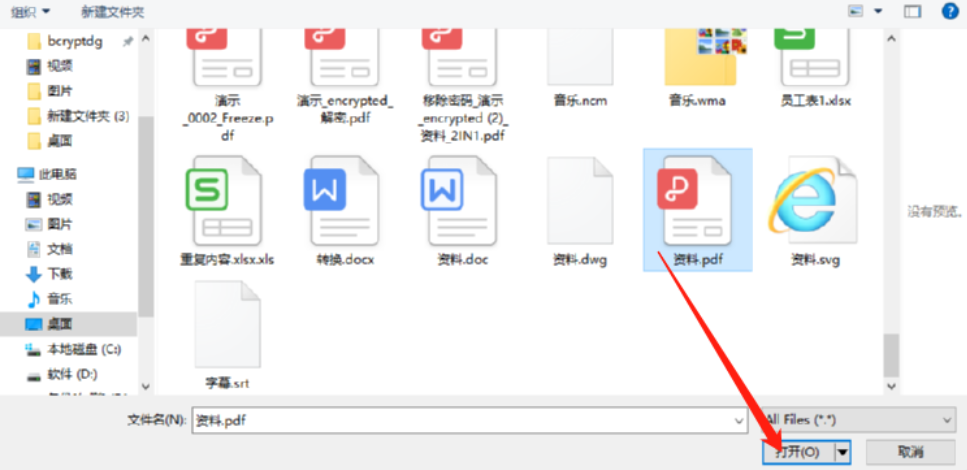This screenshot has width=967, height=470.
Task: Click the 下载 blue arrow icon
Action: (x=33, y=274)
